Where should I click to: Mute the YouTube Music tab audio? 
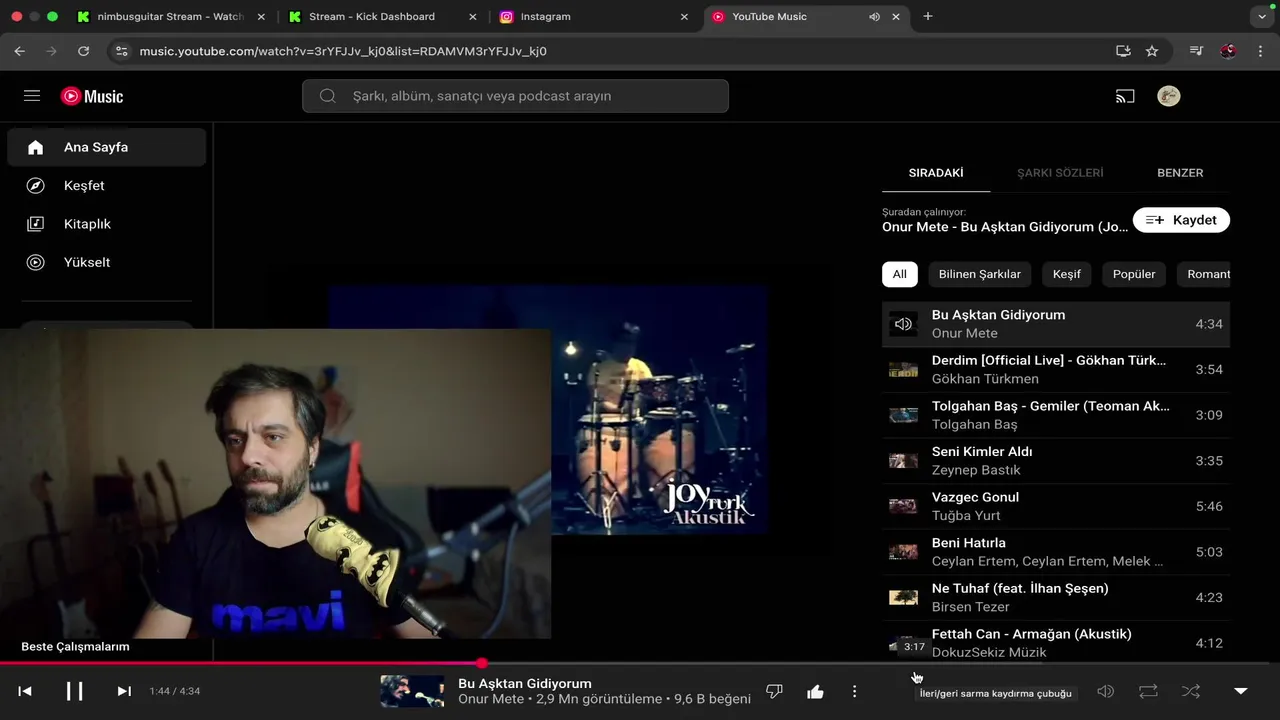[874, 17]
